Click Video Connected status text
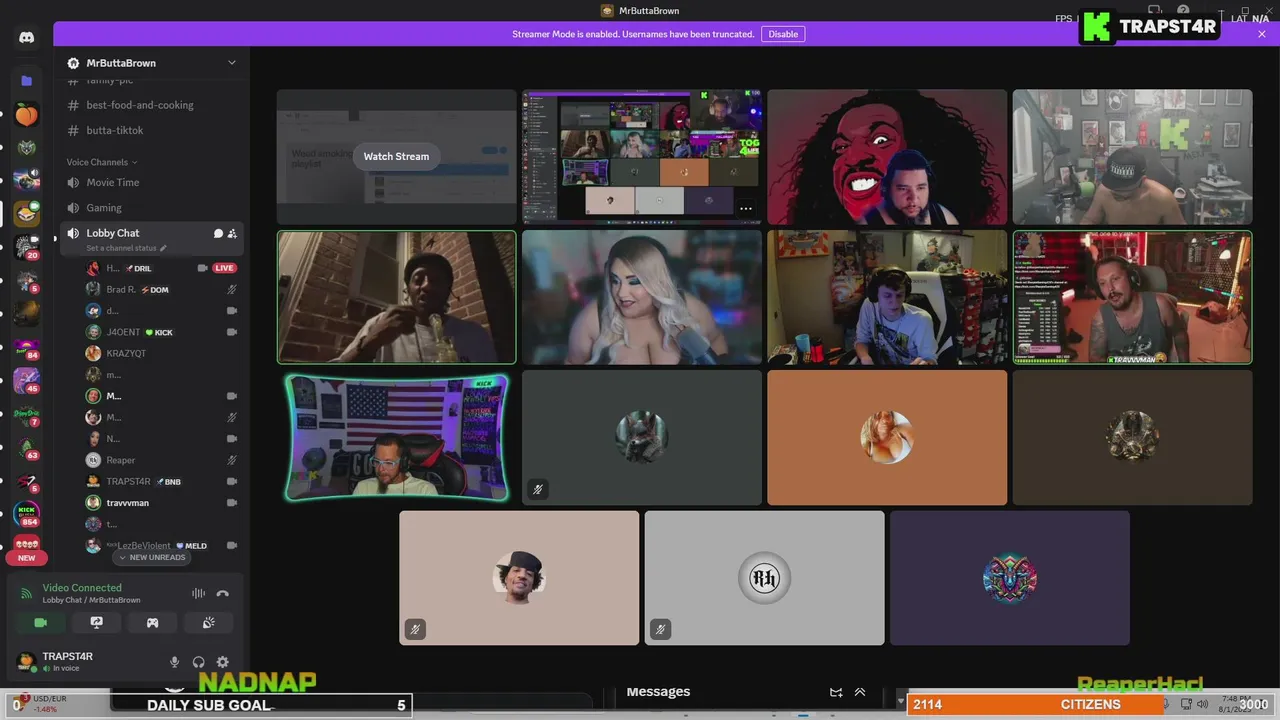 (82, 588)
